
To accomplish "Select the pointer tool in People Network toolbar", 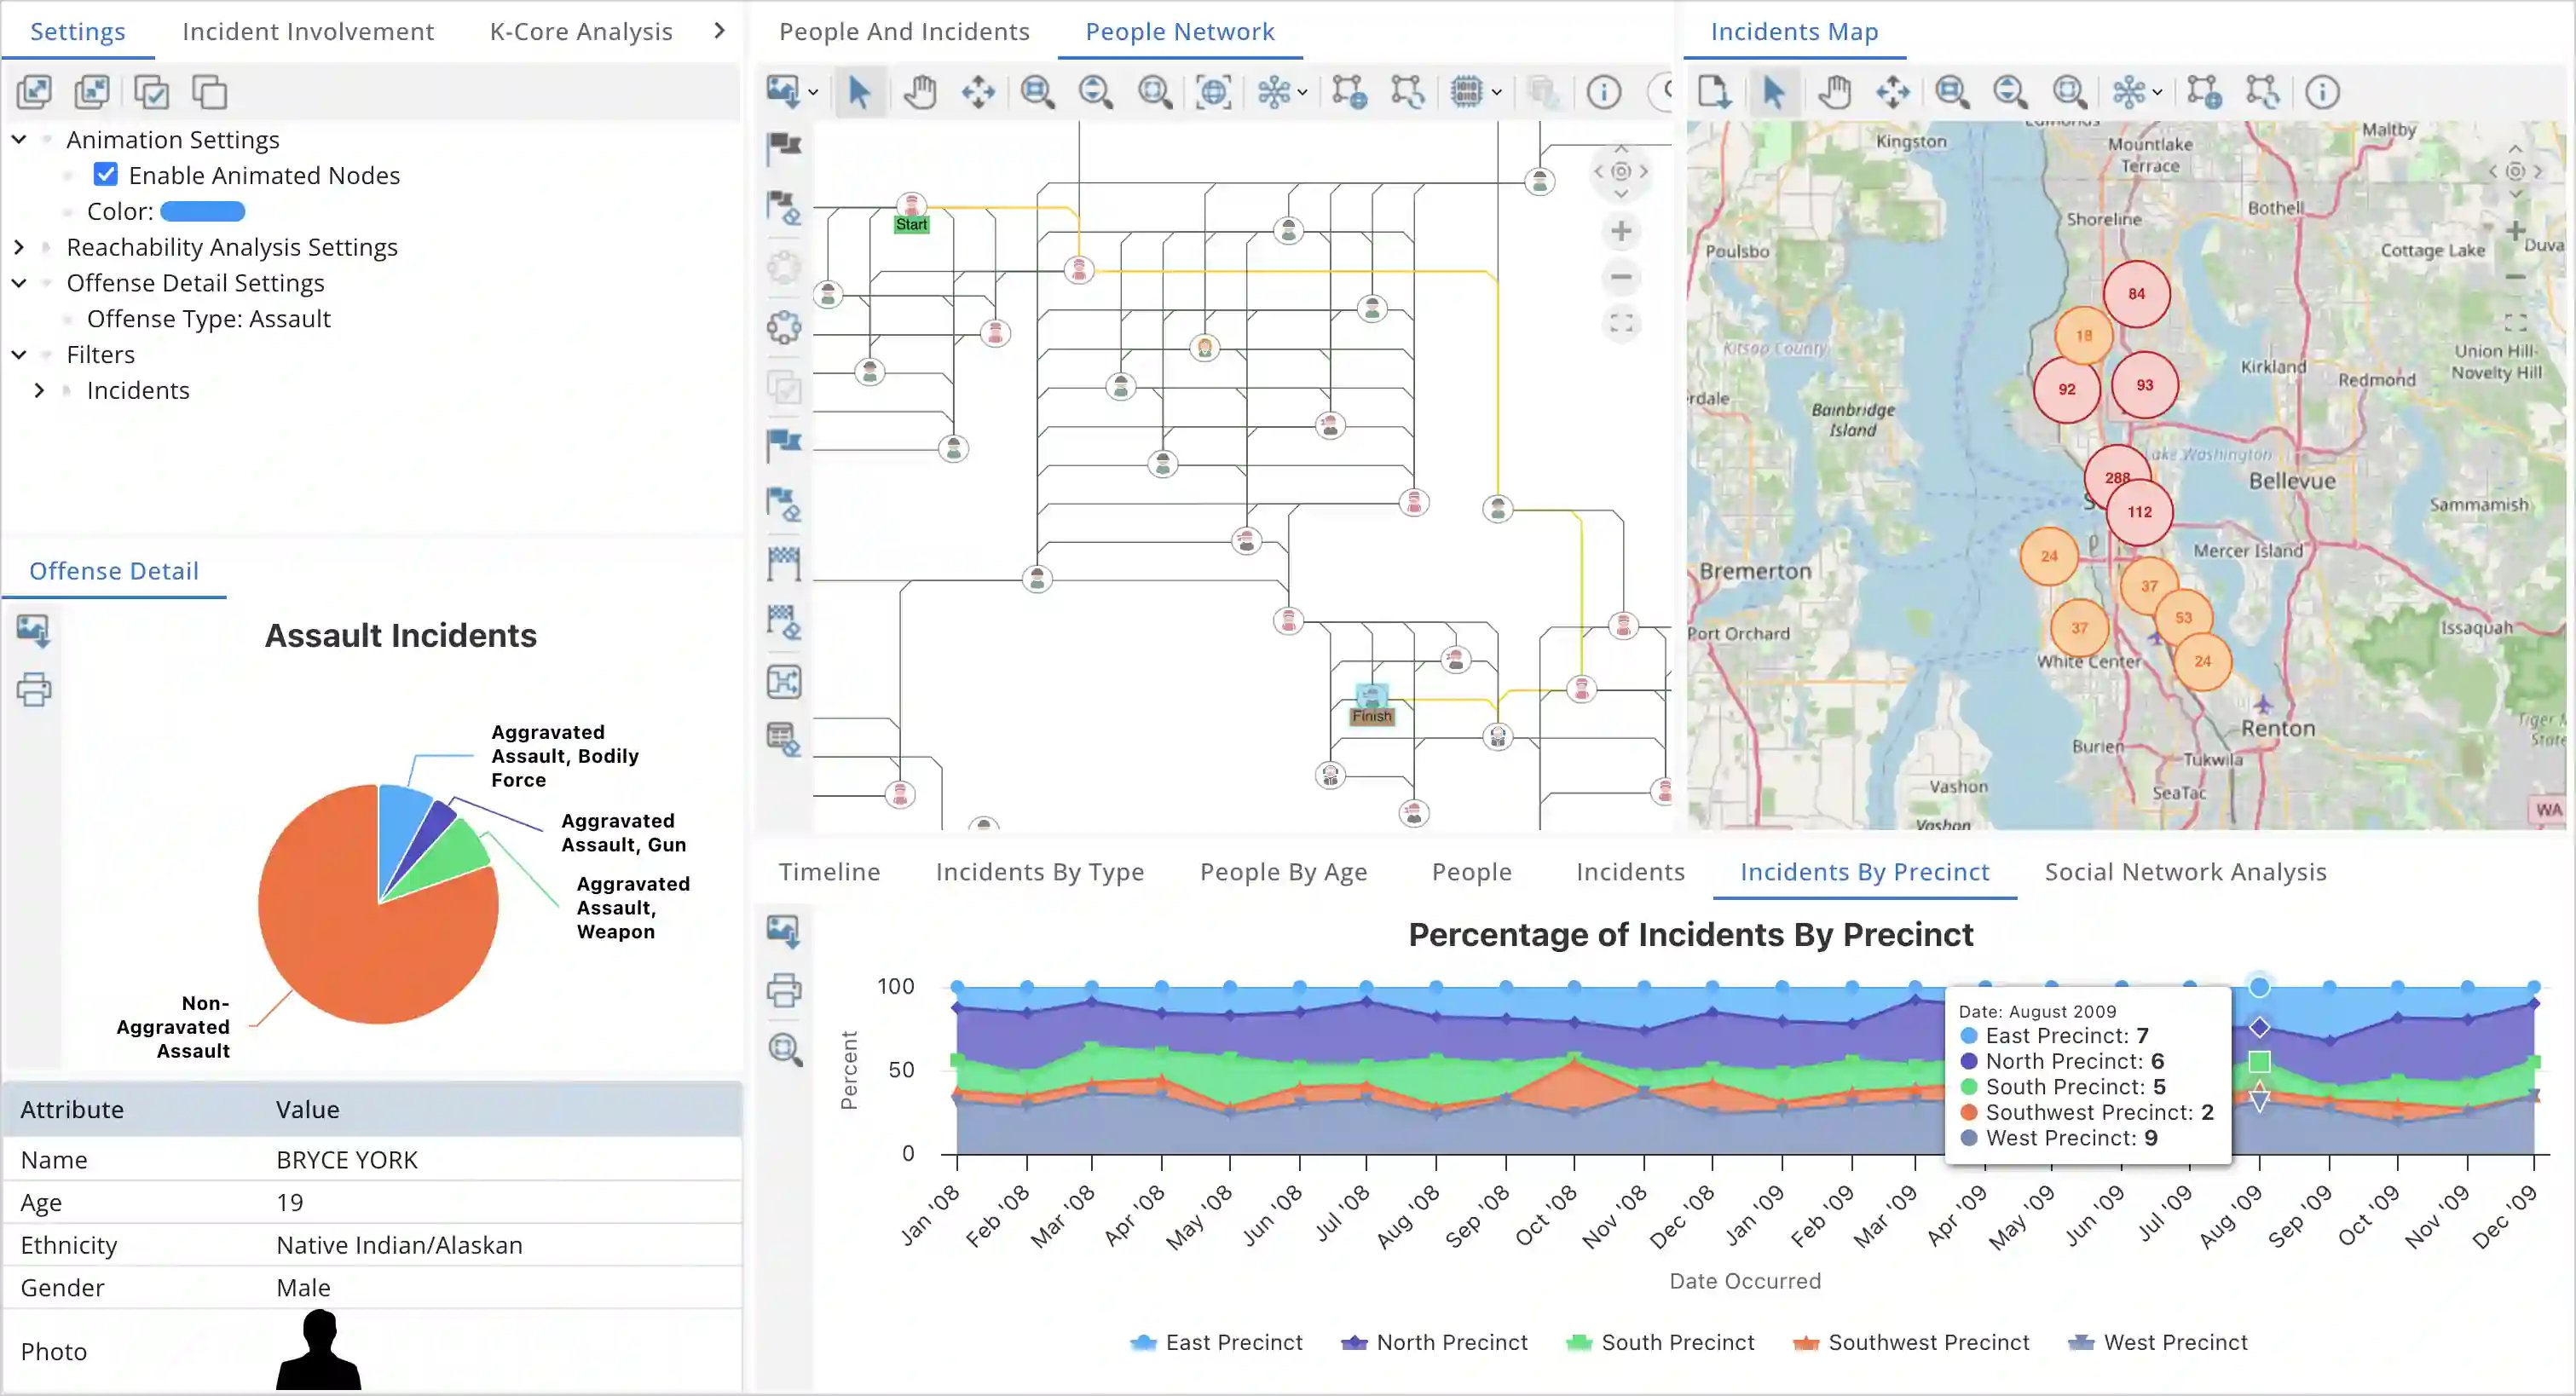I will coord(859,92).
